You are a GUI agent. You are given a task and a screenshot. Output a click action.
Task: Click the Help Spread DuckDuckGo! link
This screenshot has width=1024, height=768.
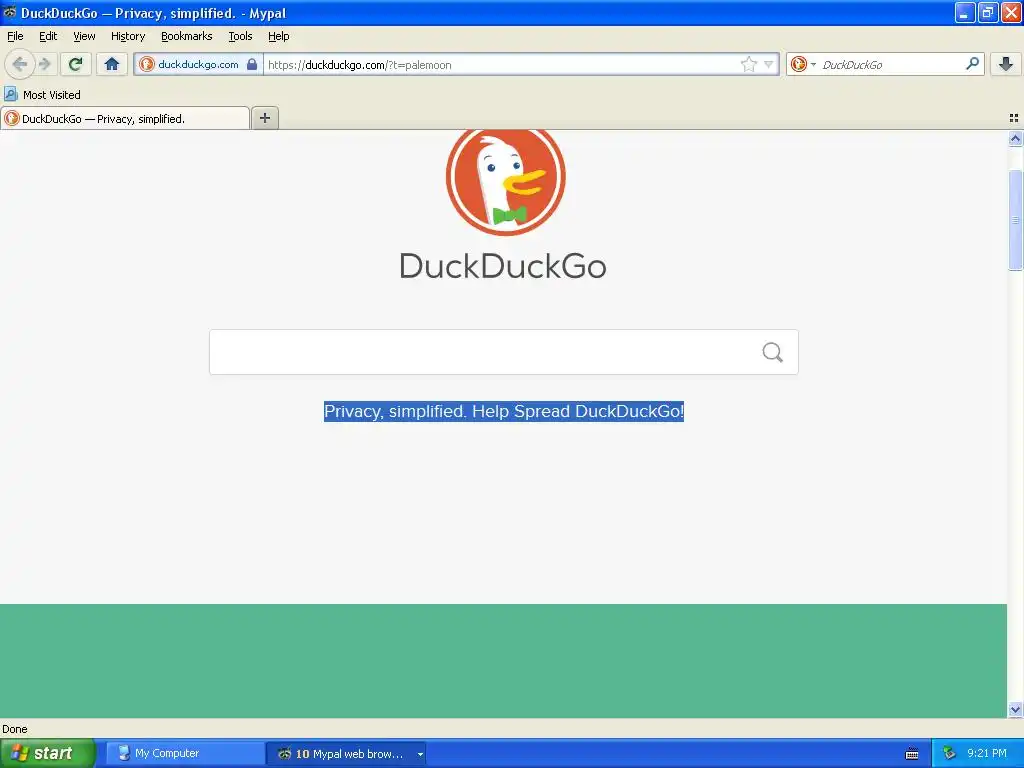[x=578, y=411]
